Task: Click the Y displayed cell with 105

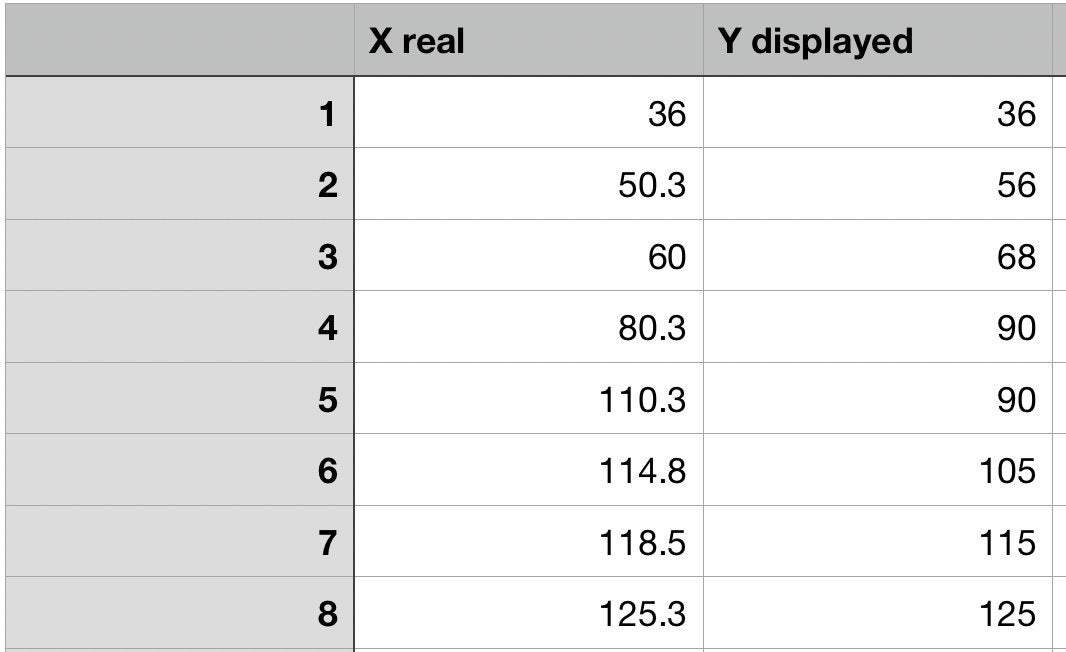Action: point(877,471)
